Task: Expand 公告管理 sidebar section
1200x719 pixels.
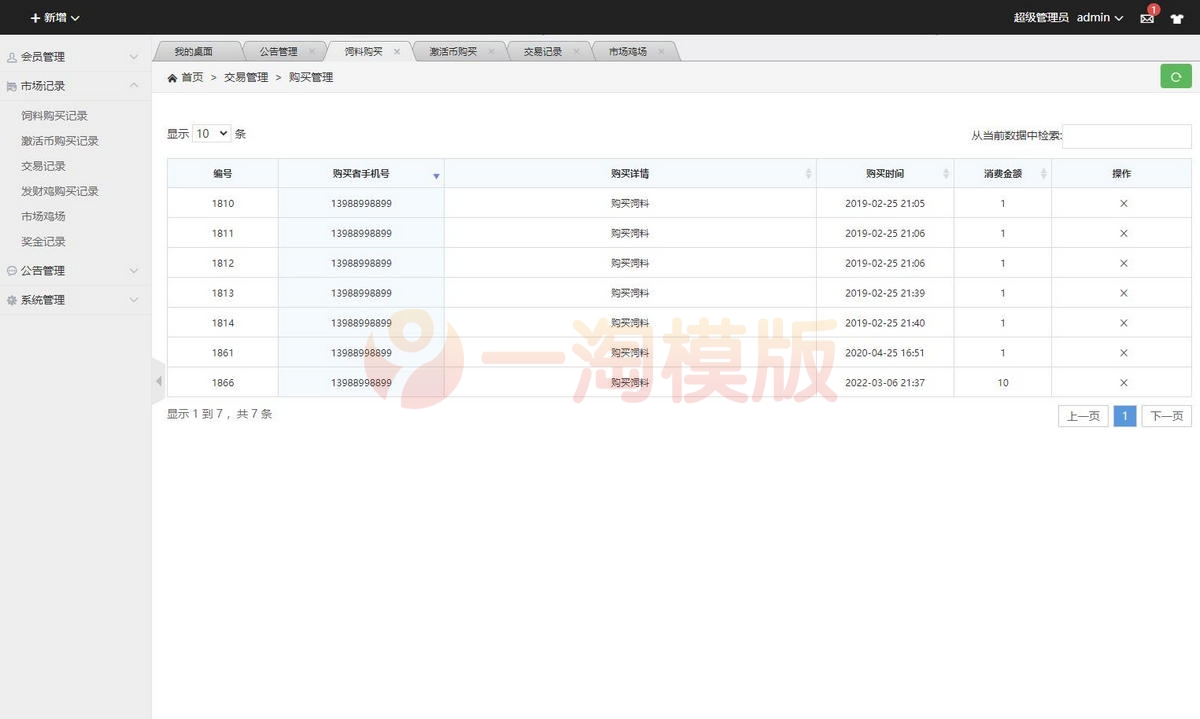Action: (75, 270)
